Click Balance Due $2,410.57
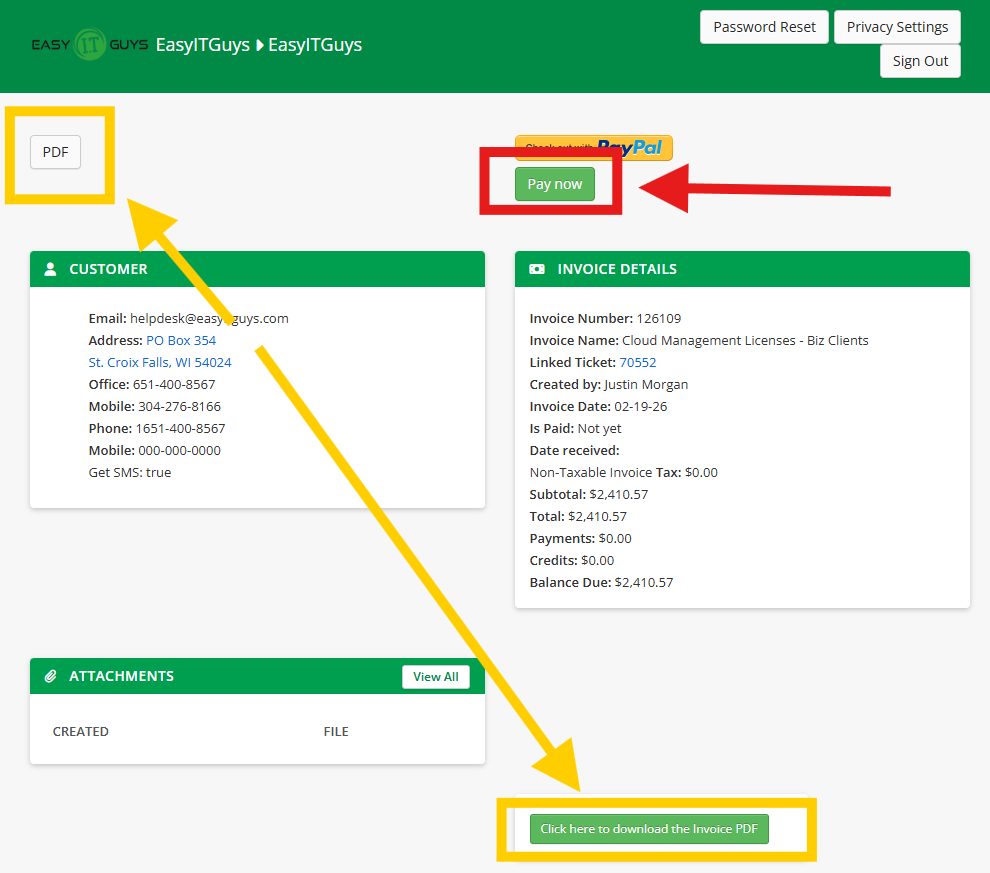Image resolution: width=990 pixels, height=873 pixels. tap(601, 583)
